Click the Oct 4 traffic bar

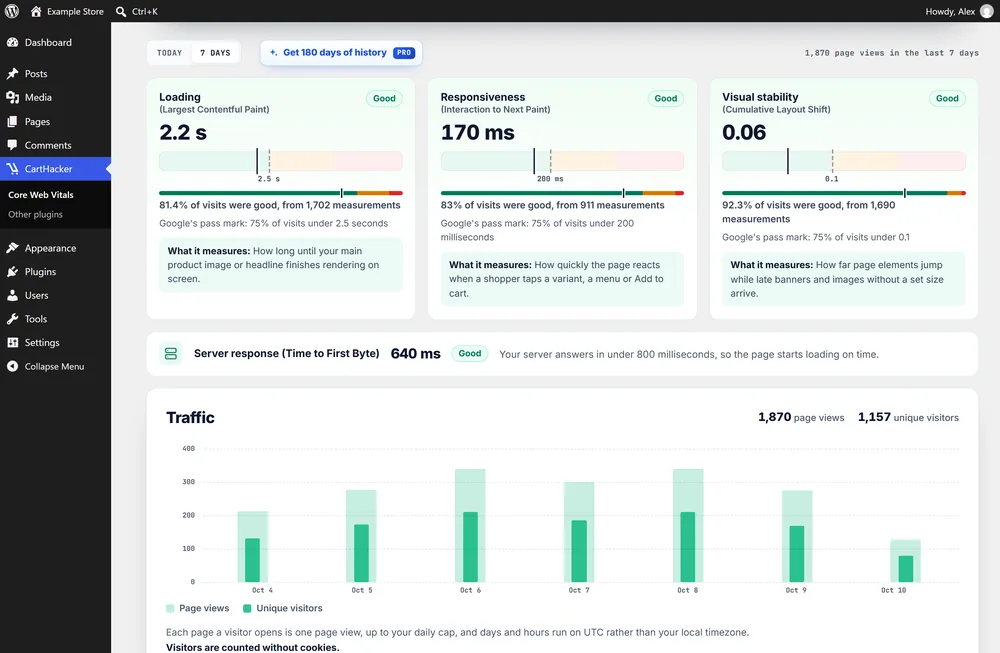[253, 547]
